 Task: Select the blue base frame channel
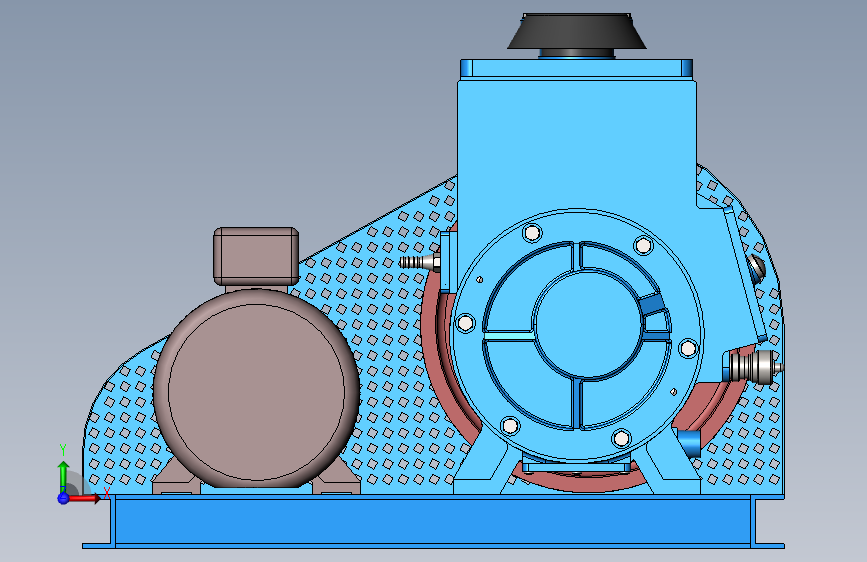point(433,521)
